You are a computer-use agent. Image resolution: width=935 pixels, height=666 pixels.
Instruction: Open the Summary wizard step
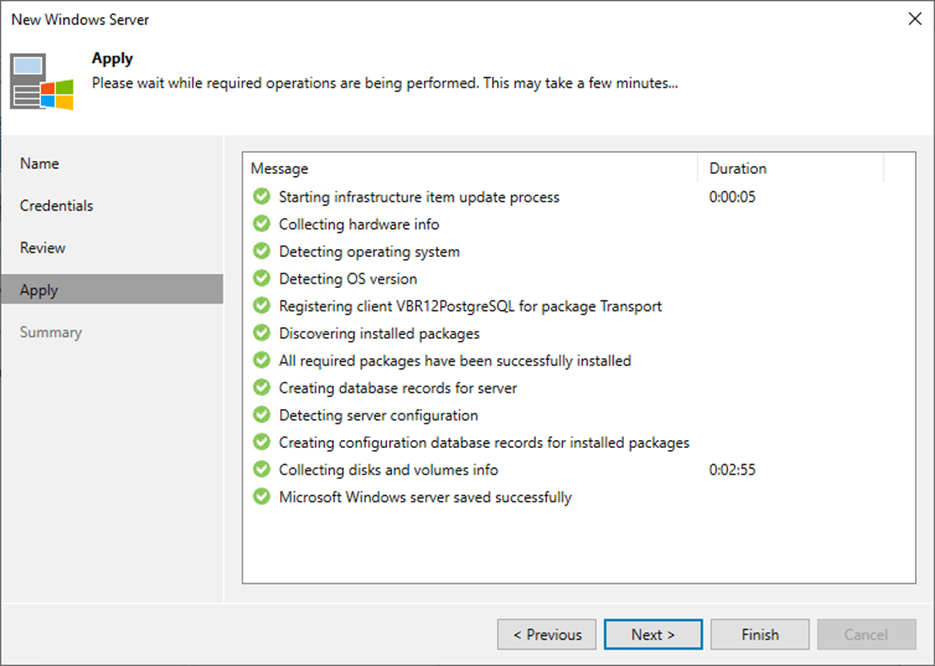51,332
